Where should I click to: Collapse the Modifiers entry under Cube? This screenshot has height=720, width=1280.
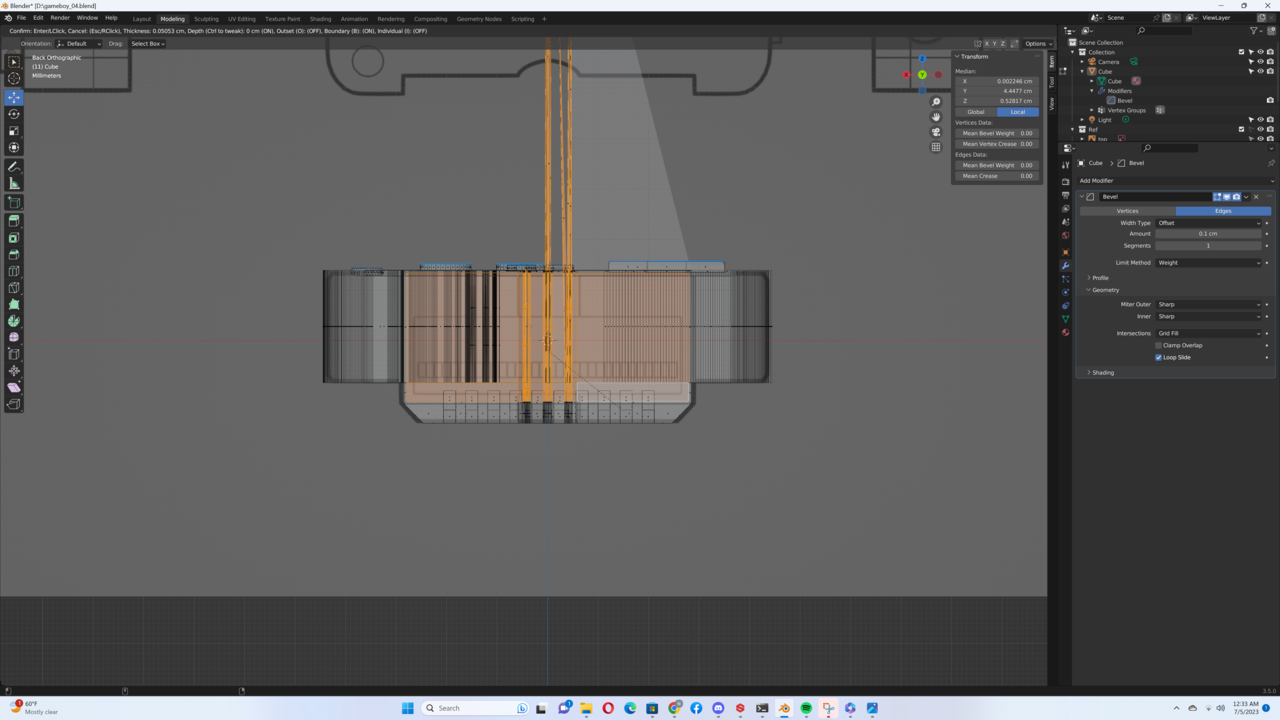coord(1091,91)
